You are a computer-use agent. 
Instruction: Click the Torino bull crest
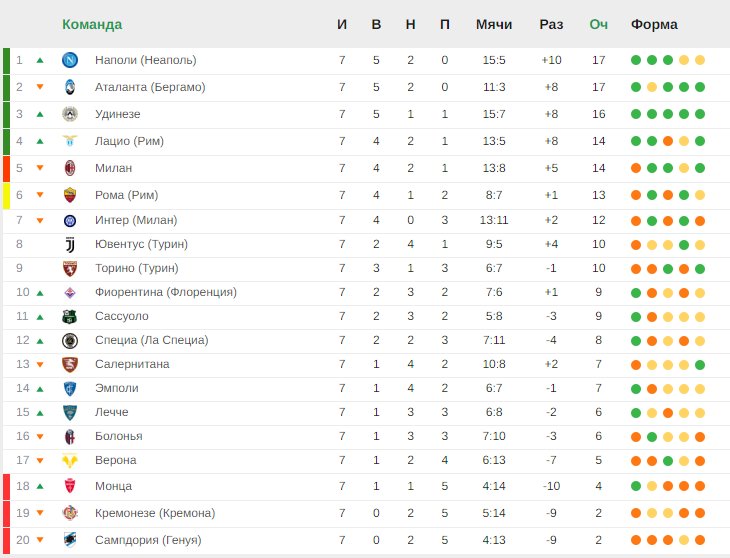(x=70, y=269)
